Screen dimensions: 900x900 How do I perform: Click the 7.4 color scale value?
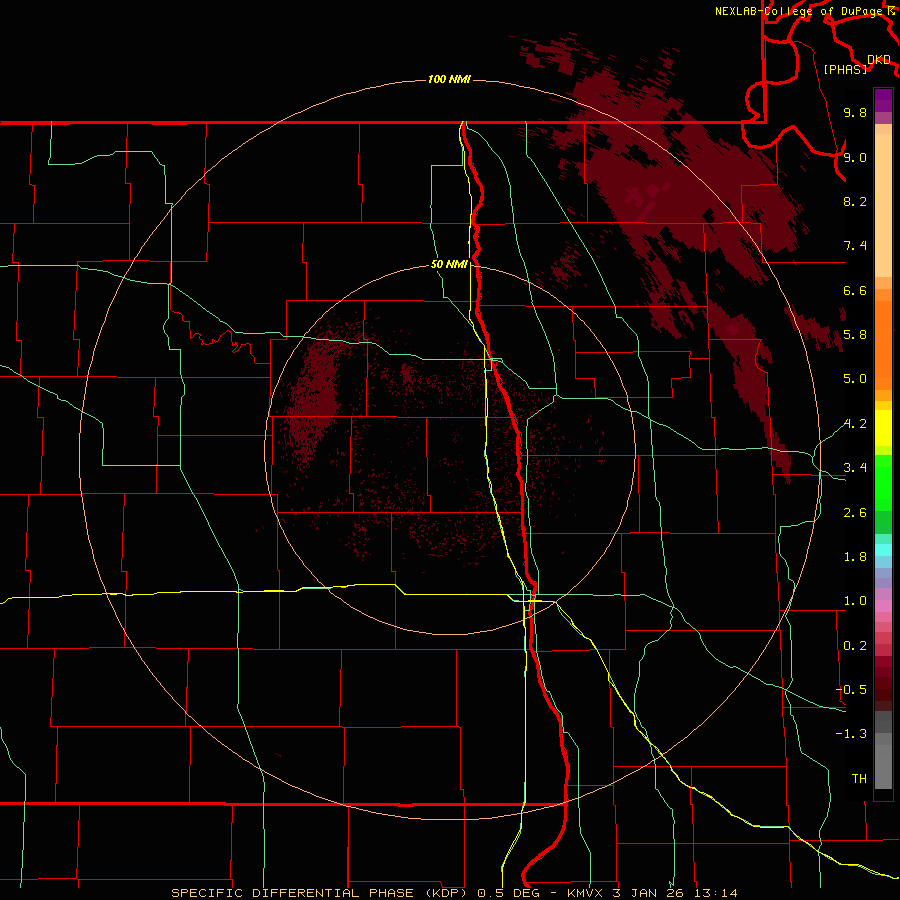[x=855, y=246]
